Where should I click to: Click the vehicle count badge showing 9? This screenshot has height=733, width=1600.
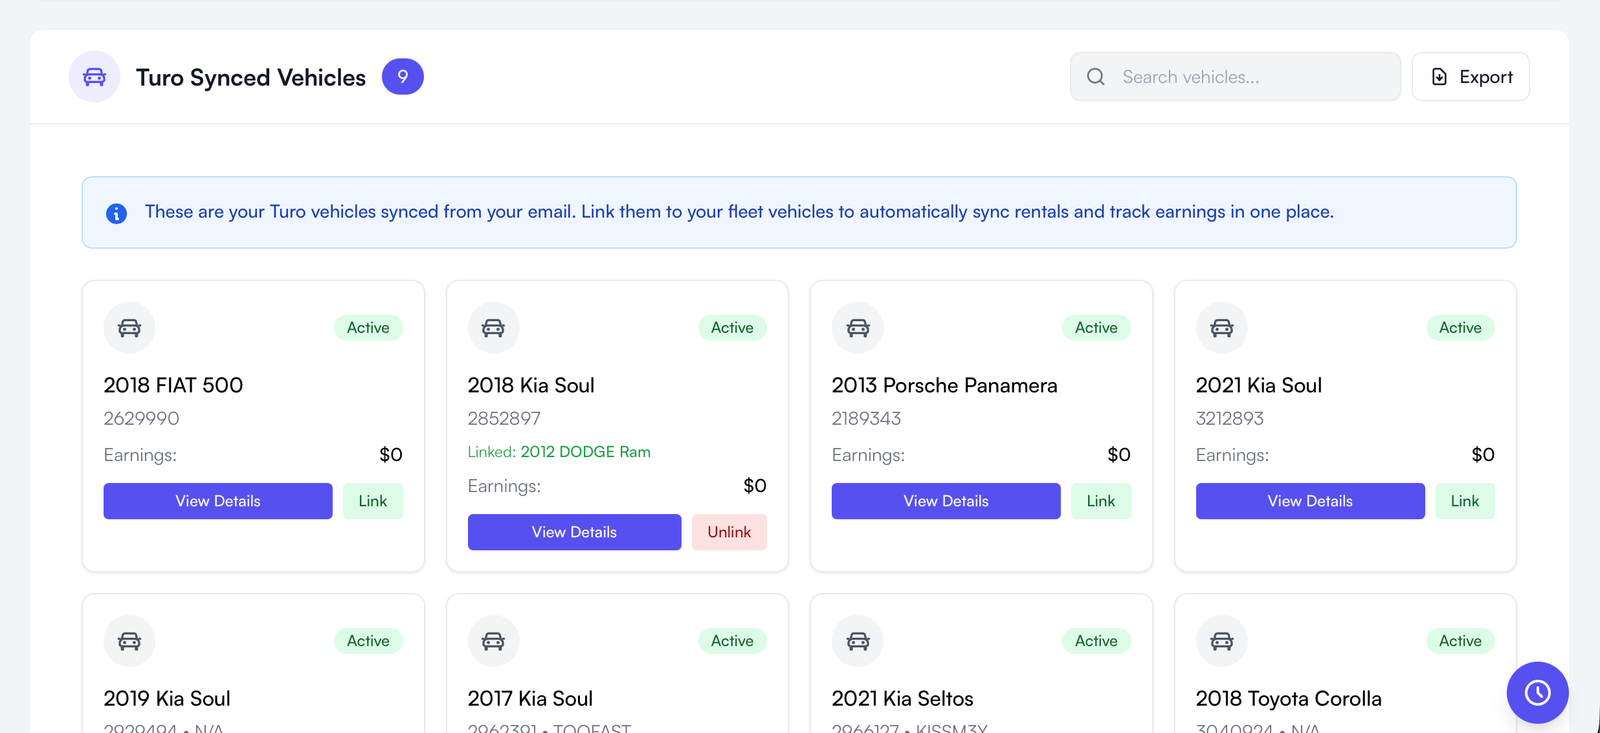click(403, 76)
